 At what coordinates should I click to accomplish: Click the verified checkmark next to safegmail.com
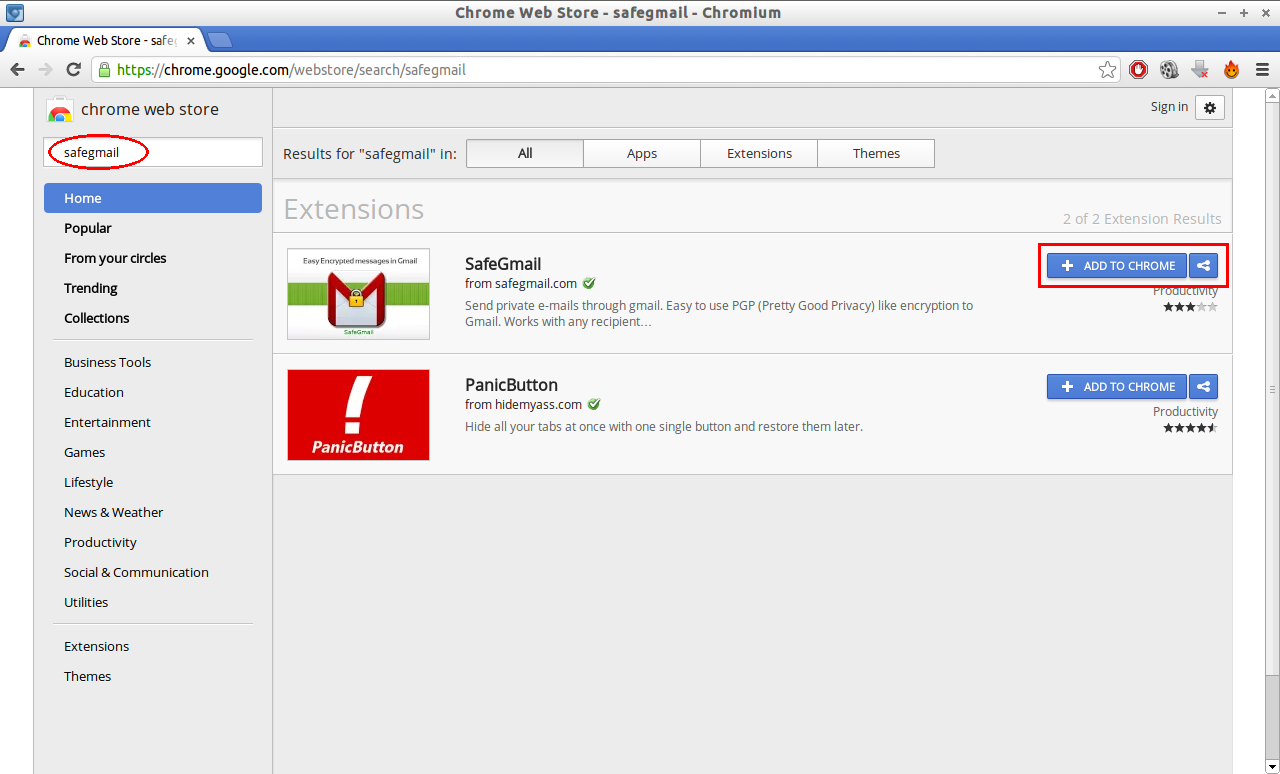point(589,283)
